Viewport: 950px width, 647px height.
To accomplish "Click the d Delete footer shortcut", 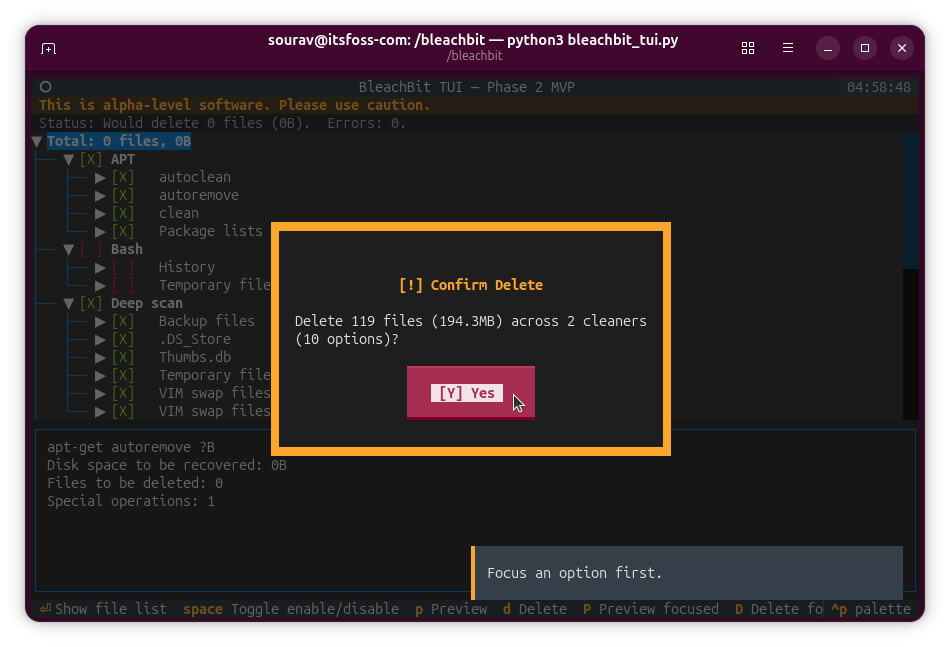I will click(534, 609).
